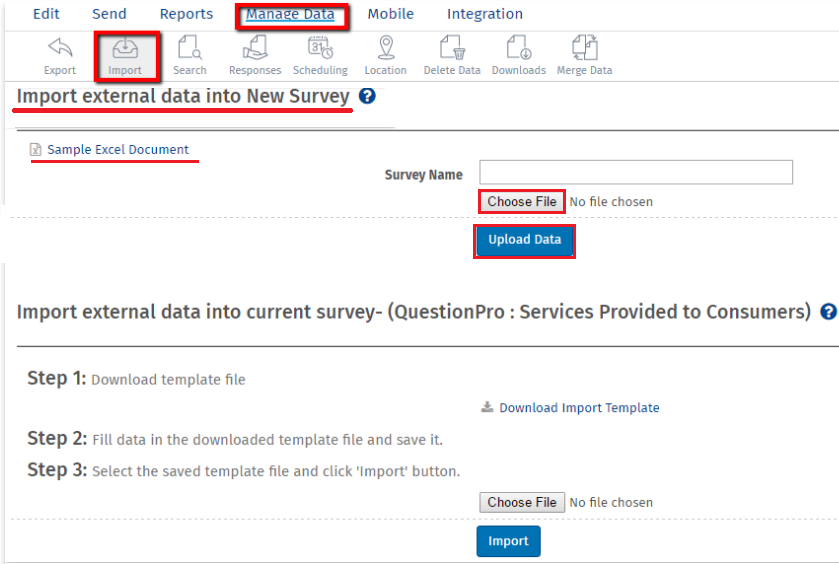This screenshot has width=839, height=564.
Task: Click the Export toolbar icon
Action: pyautogui.click(x=60, y=56)
